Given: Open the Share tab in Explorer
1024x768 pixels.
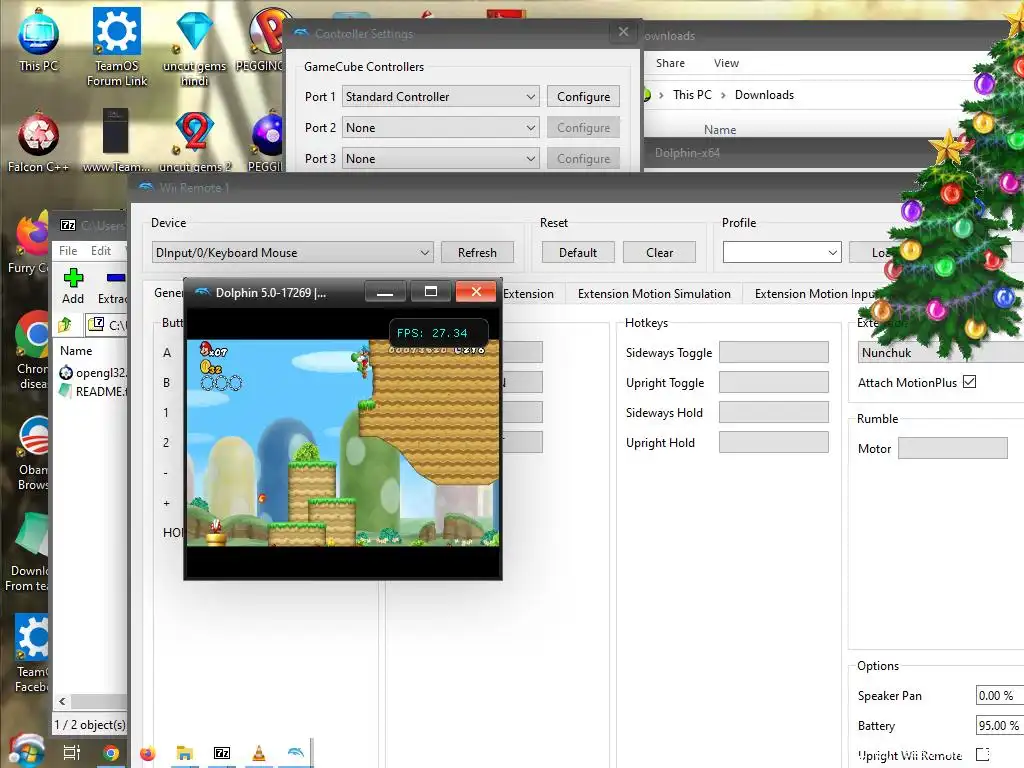Looking at the screenshot, I should coord(670,63).
